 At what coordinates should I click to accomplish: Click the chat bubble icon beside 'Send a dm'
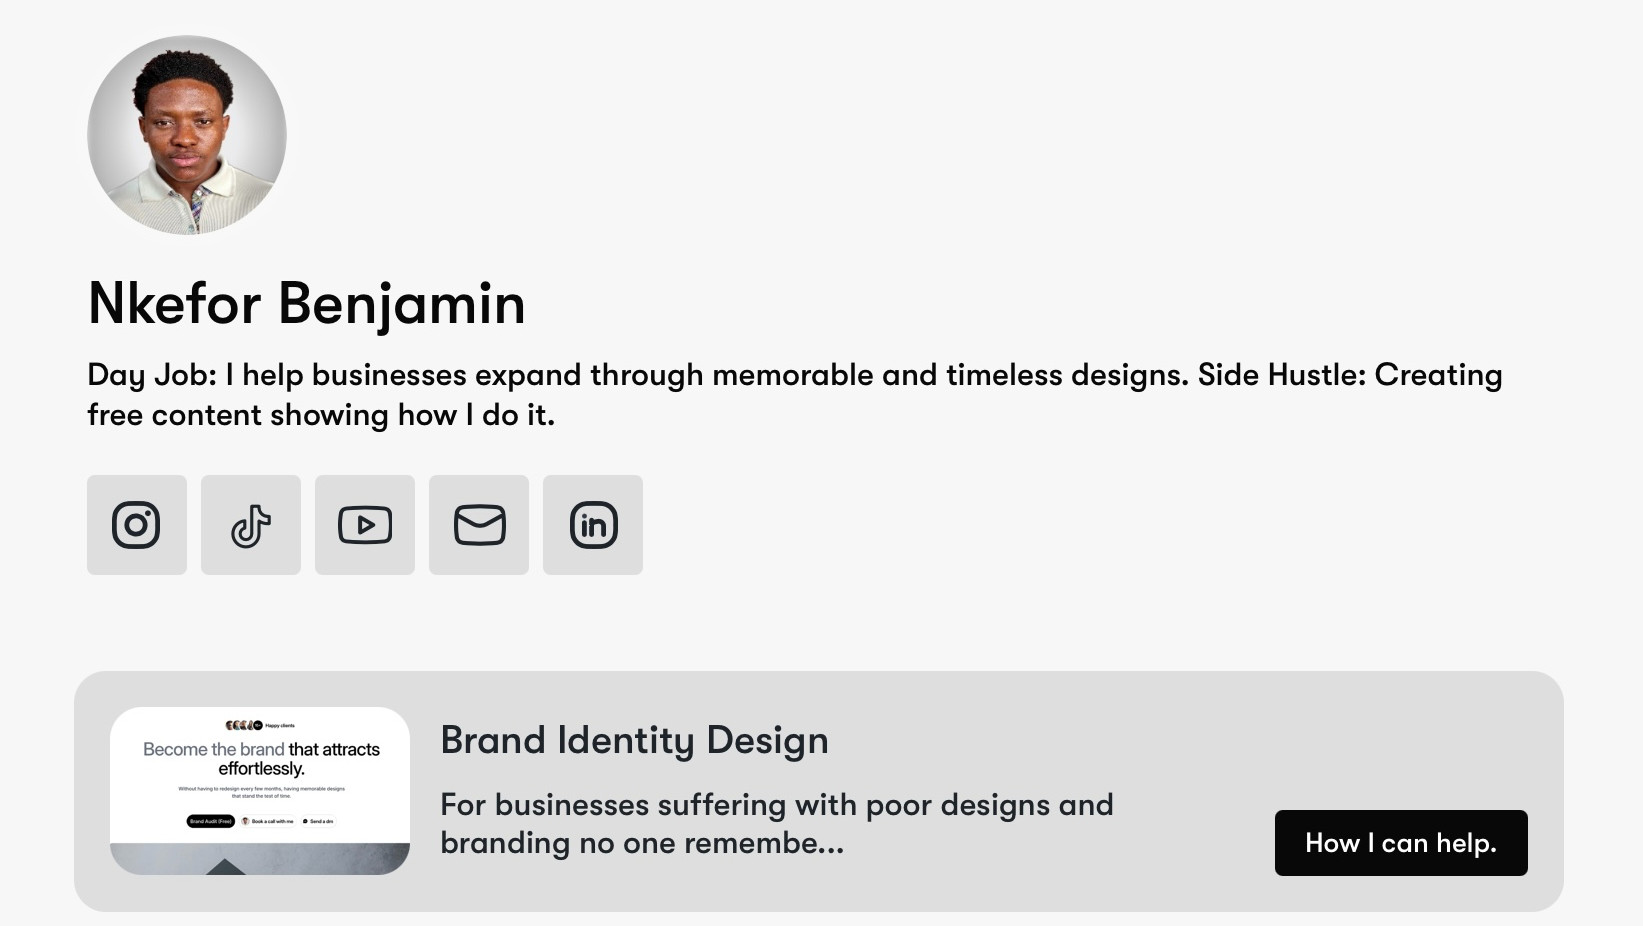pos(305,821)
